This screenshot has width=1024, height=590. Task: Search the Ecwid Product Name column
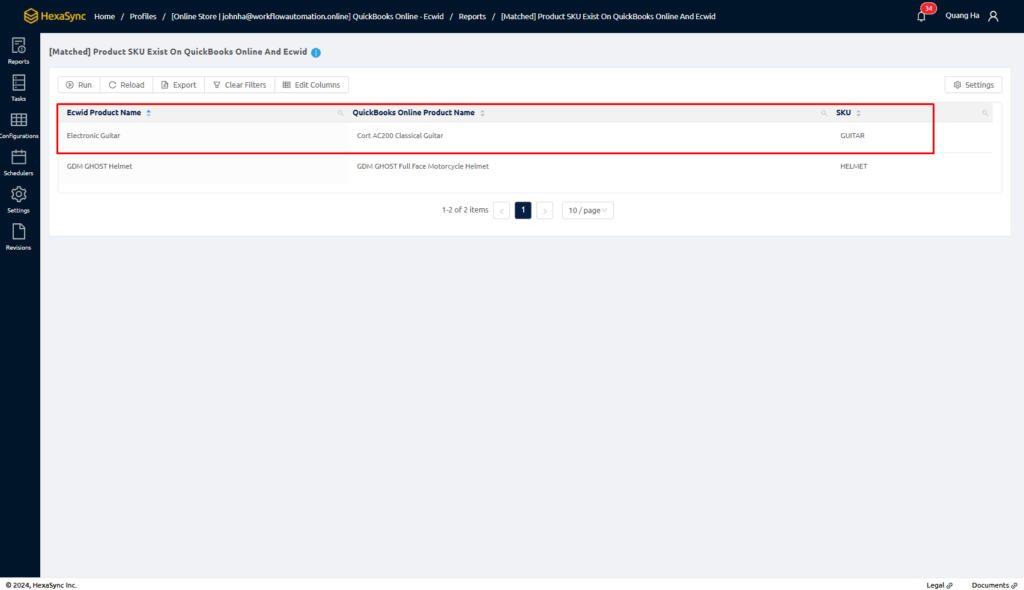click(340, 113)
